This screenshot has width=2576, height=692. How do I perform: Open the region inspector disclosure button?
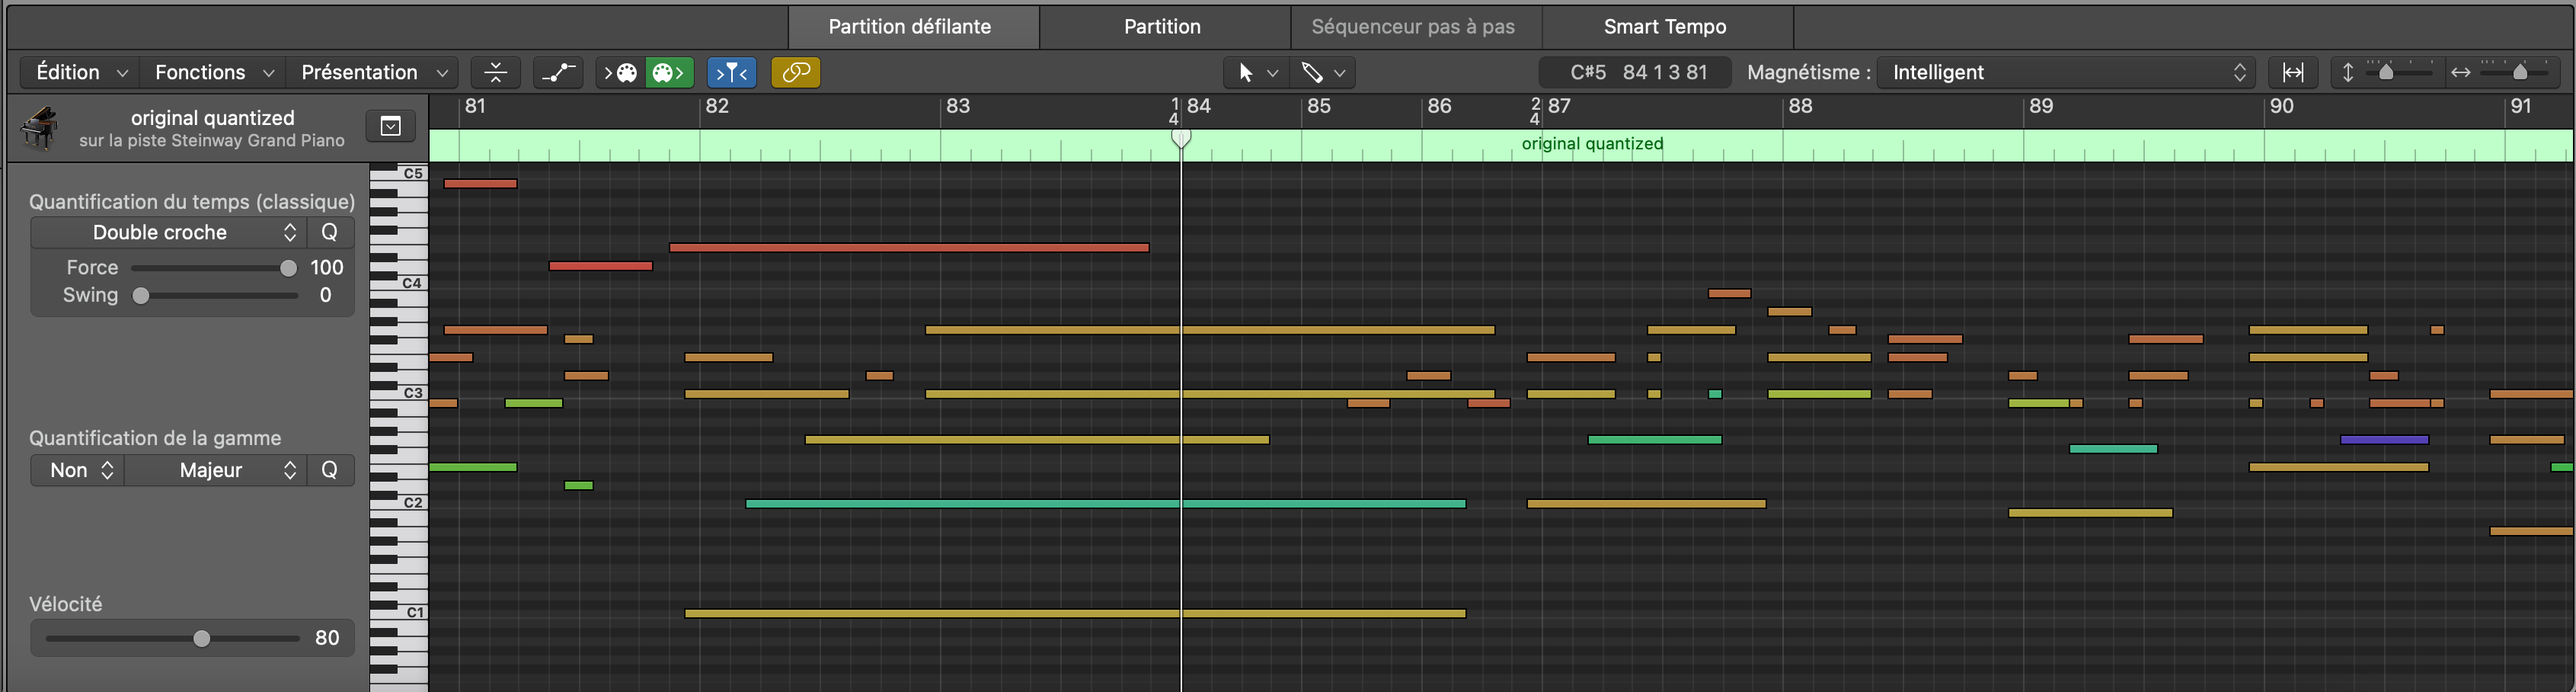pyautogui.click(x=391, y=126)
